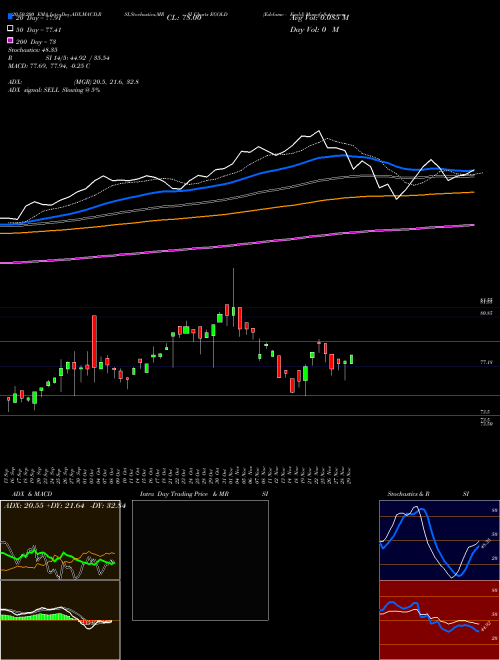
Task: Click the magenta 200 Day moving average line
Action: pyautogui.click(x=237, y=244)
